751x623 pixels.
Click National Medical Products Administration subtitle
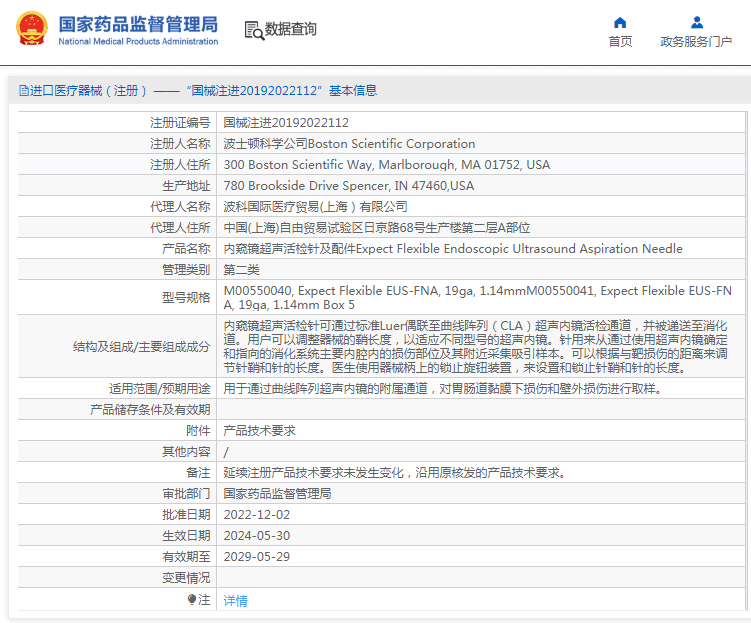pyautogui.click(x=138, y=42)
